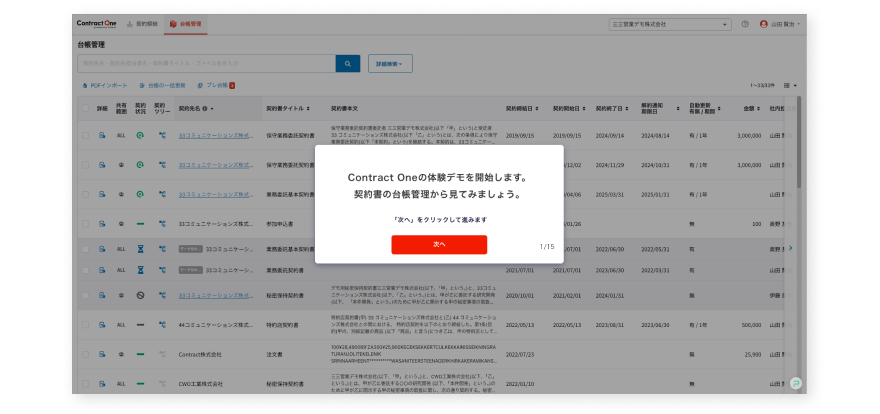Screen dimensions: 880x414
Task: Check the 参加申込書 row checkbox
Action: coord(85,223)
